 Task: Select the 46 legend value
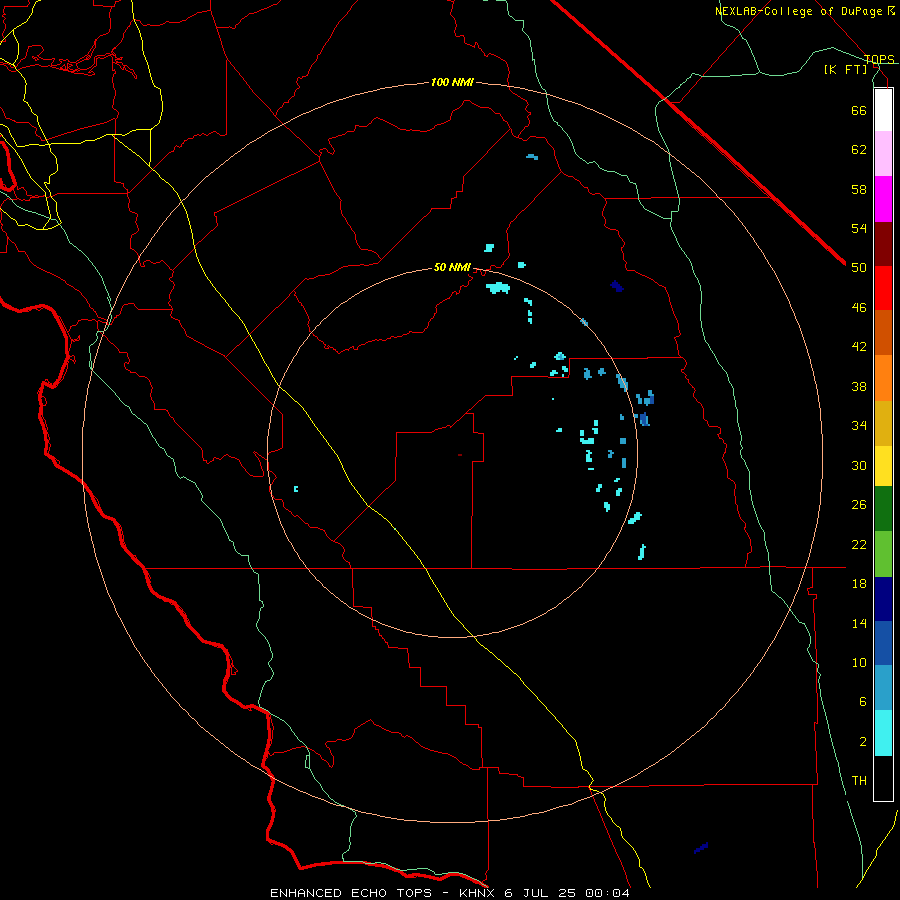point(859,308)
